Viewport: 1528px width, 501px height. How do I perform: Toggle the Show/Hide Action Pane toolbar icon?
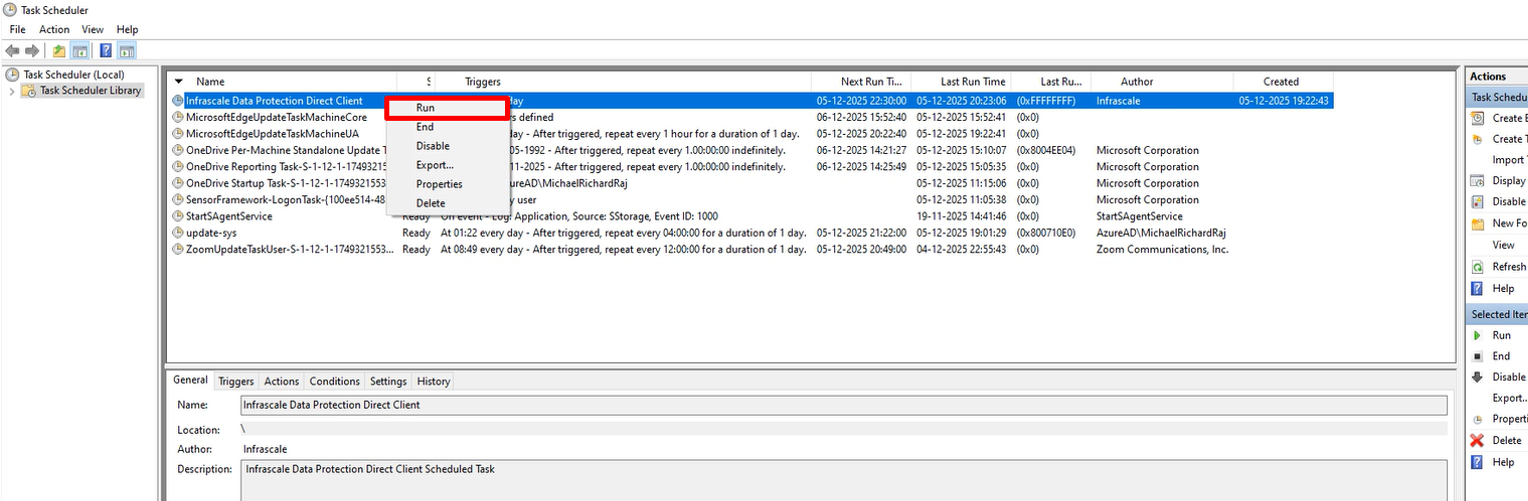[127, 51]
